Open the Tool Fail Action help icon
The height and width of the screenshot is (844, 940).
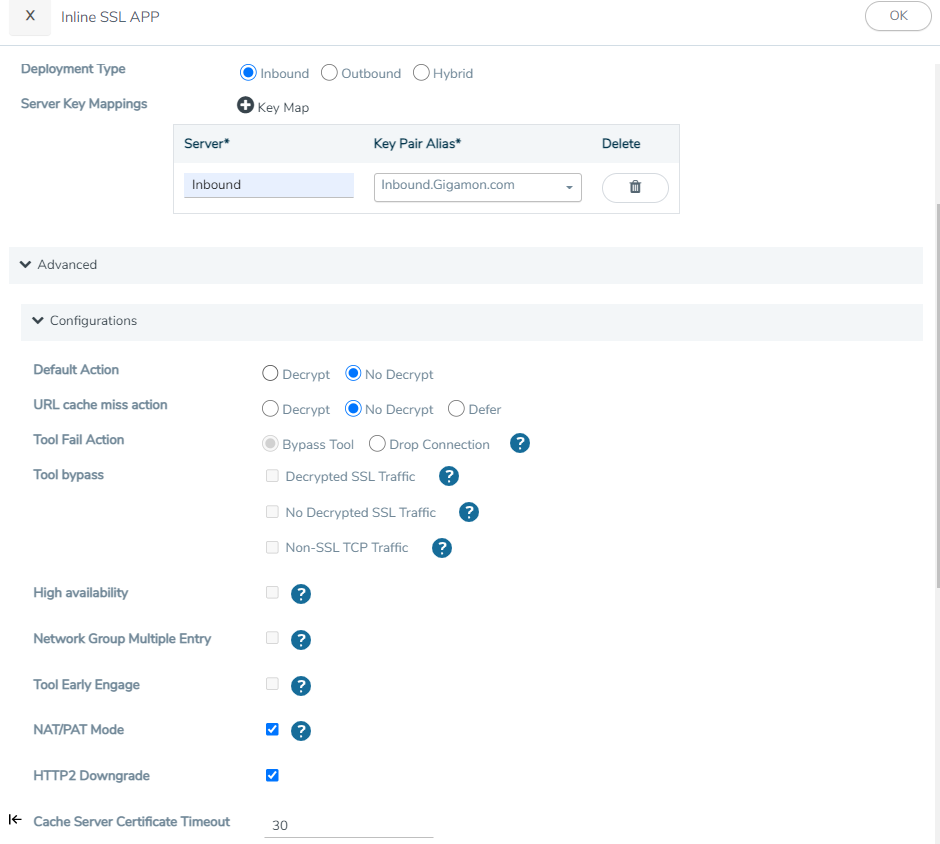(x=519, y=443)
